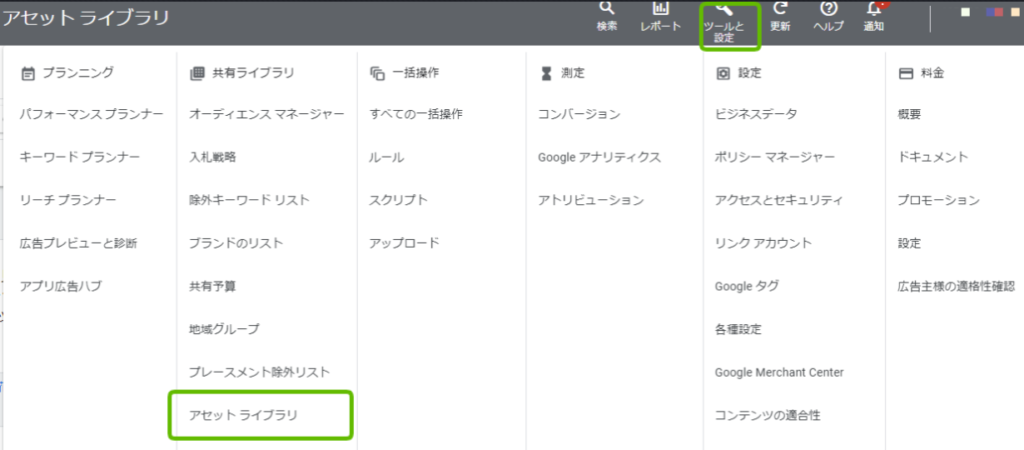Open the 通知 bell icon
Image resolution: width=1024 pixels, height=450 pixels.
coord(874,8)
